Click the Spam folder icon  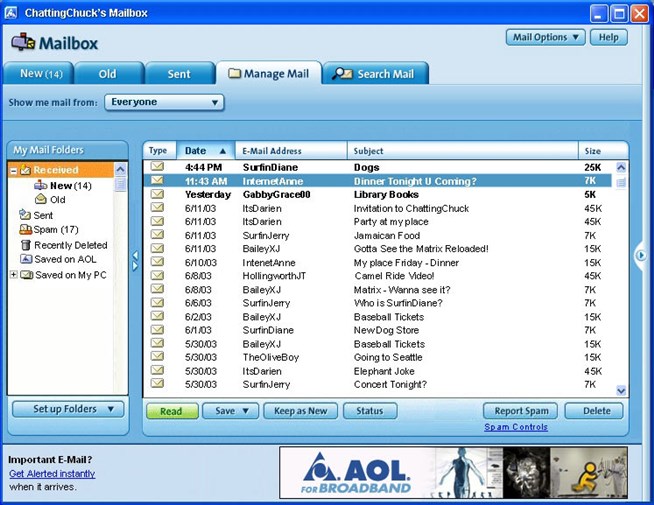coord(25,230)
